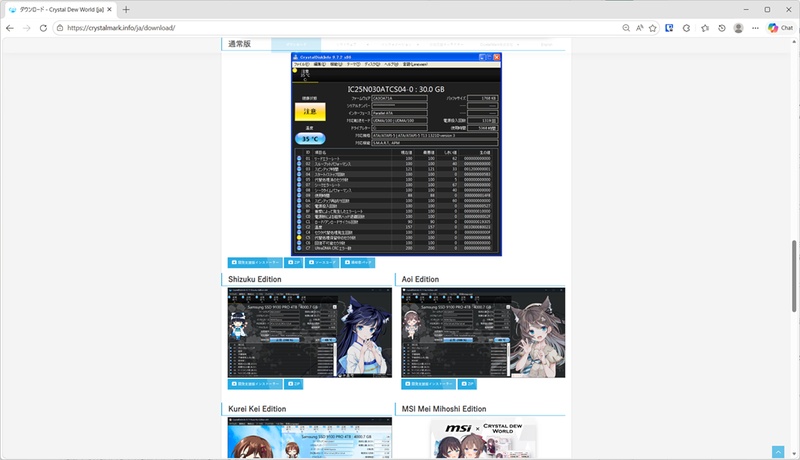Click the browser forward arrow
Image resolution: width=800 pixels, height=460 pixels.
click(x=27, y=28)
